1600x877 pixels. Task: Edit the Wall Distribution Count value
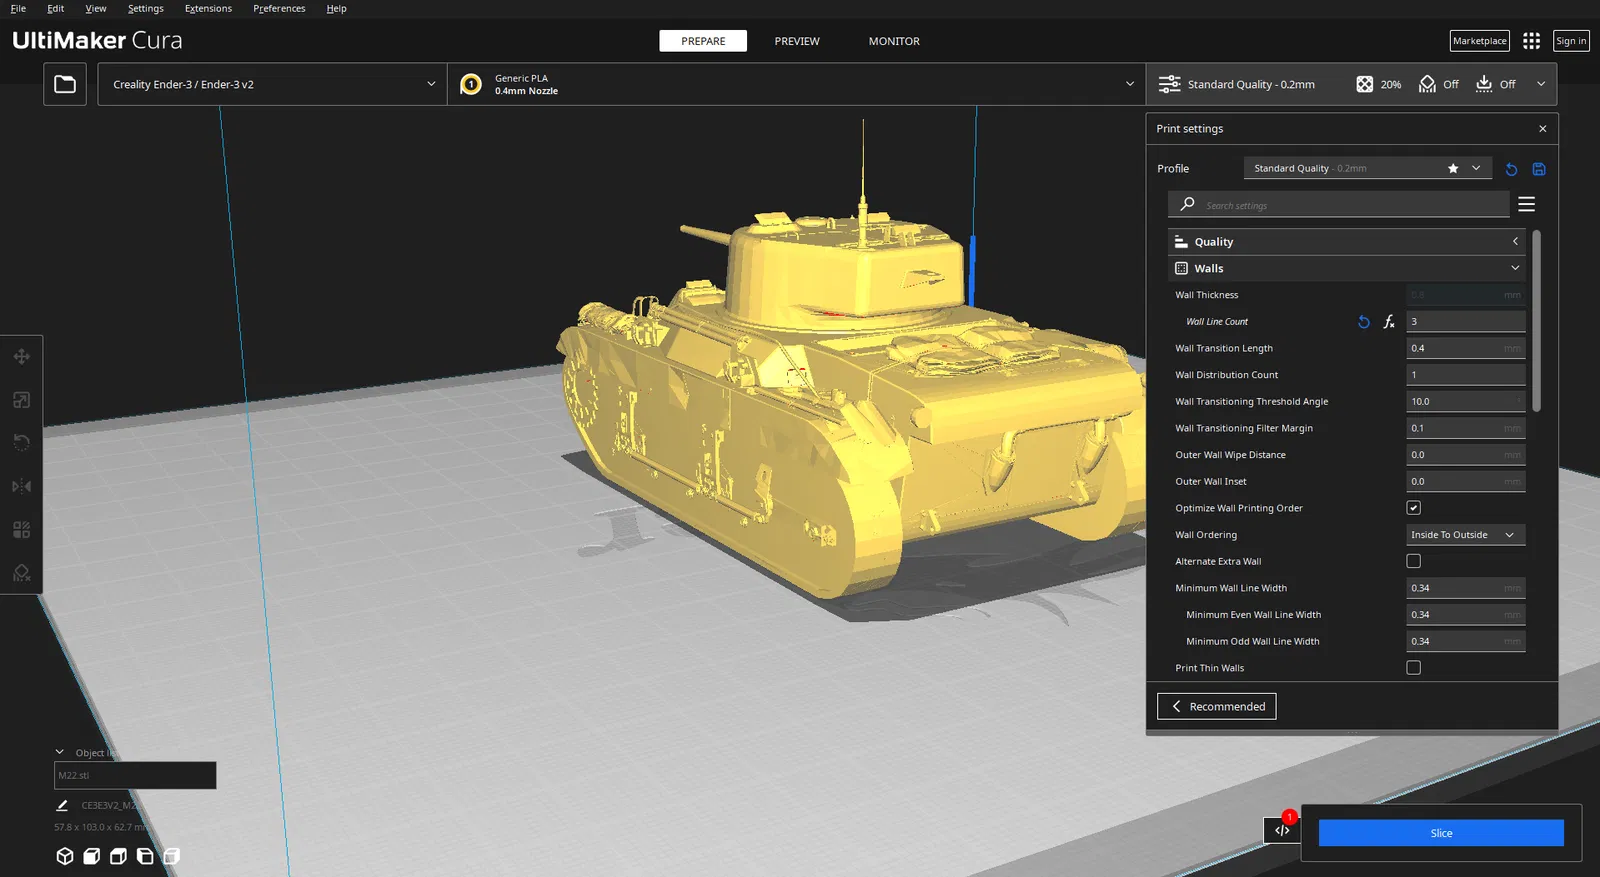[x=1466, y=375]
